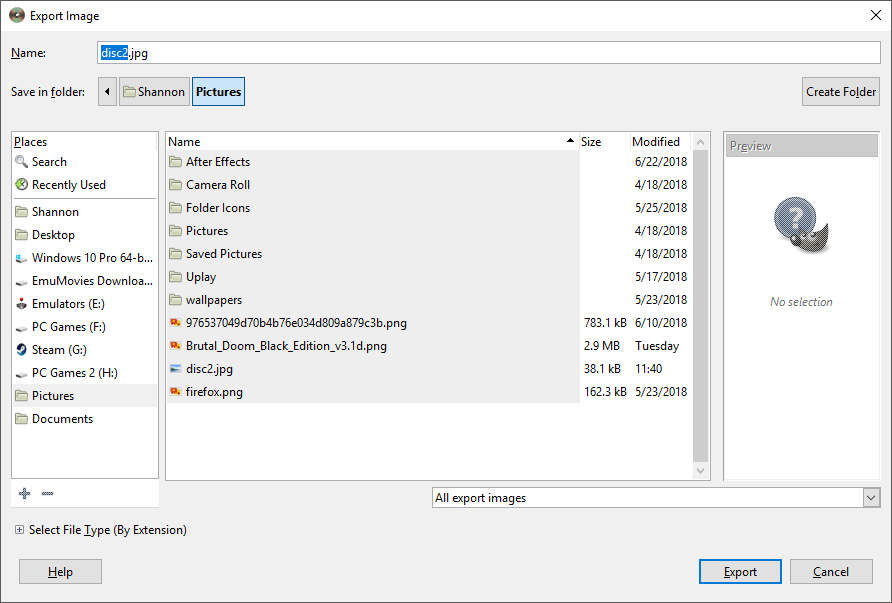Click the file list scrollbar down arrow
The height and width of the screenshot is (603, 892).
(x=700, y=470)
